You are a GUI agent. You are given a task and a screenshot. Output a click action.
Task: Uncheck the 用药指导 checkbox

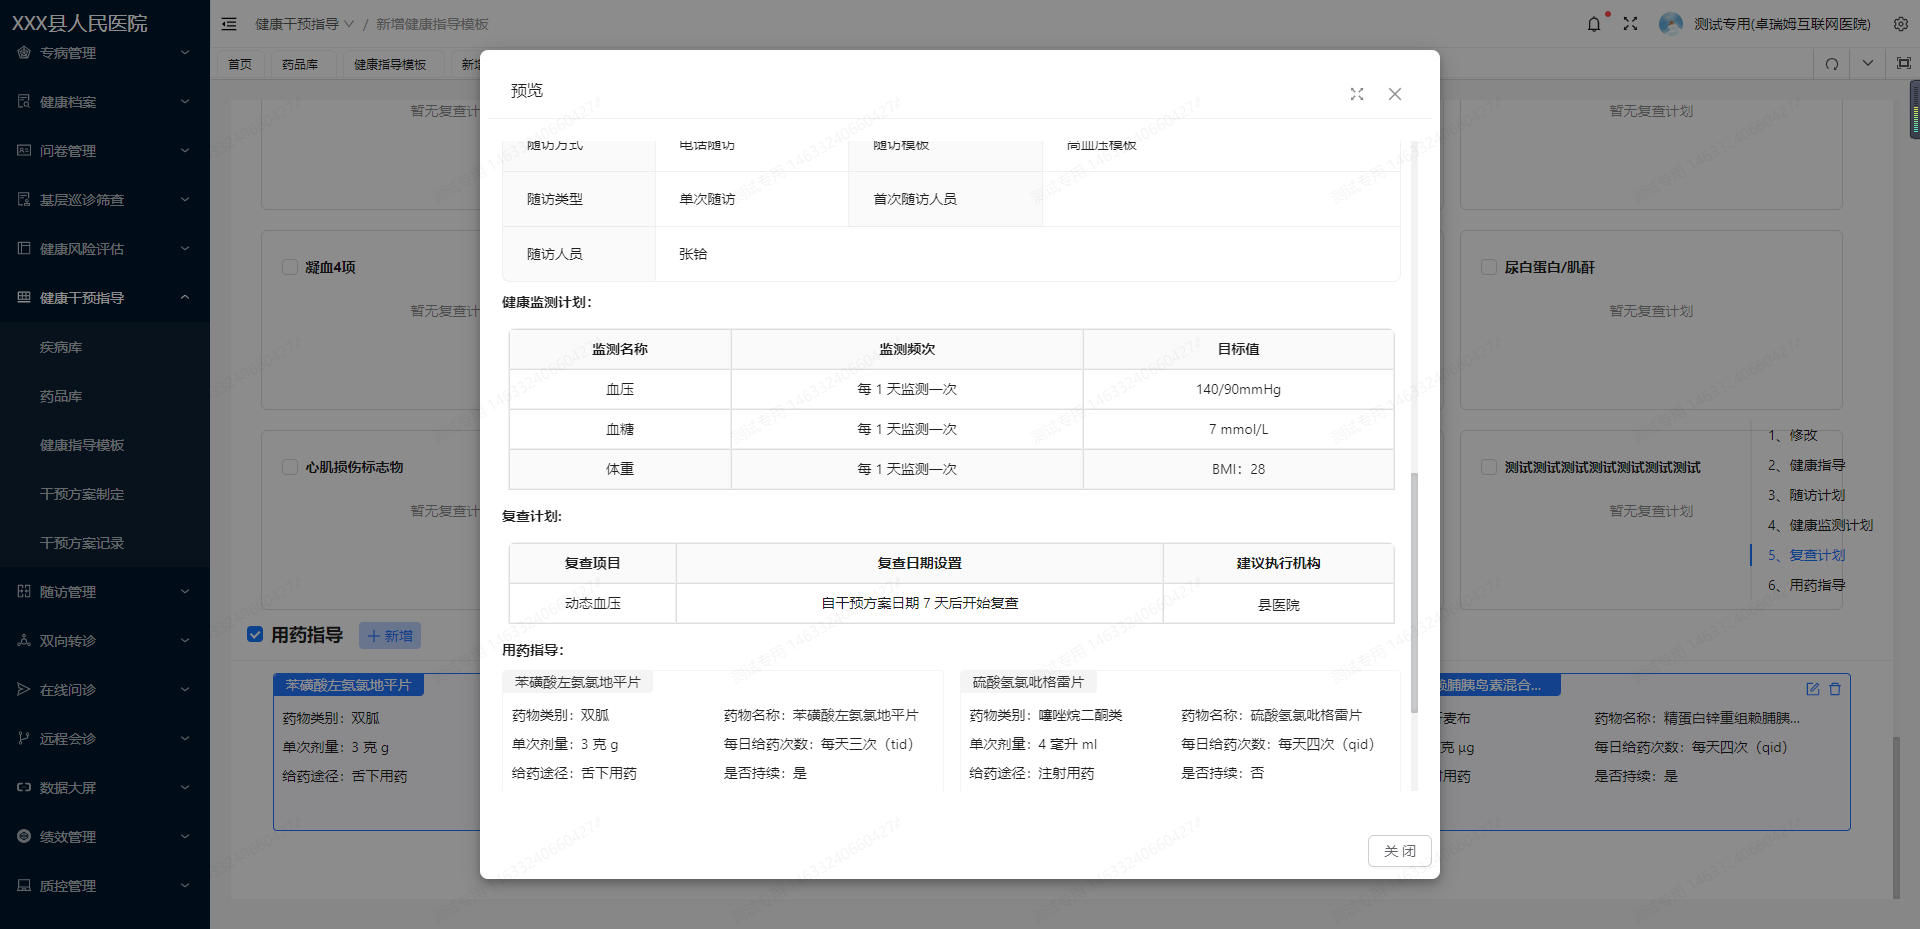(255, 634)
